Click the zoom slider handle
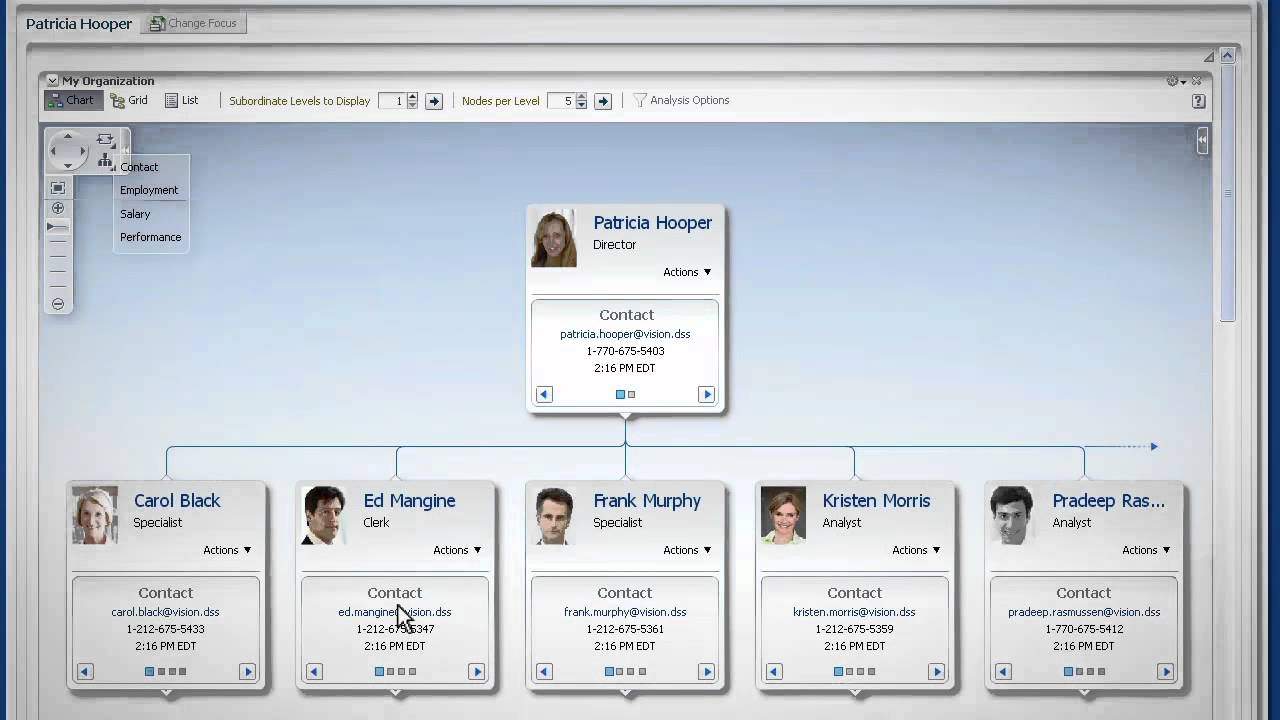 57,228
